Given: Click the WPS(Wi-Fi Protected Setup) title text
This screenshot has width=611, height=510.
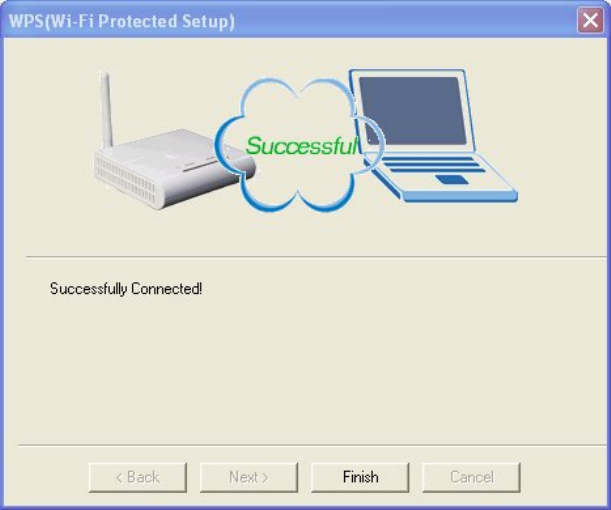Looking at the screenshot, I should click(122, 21).
